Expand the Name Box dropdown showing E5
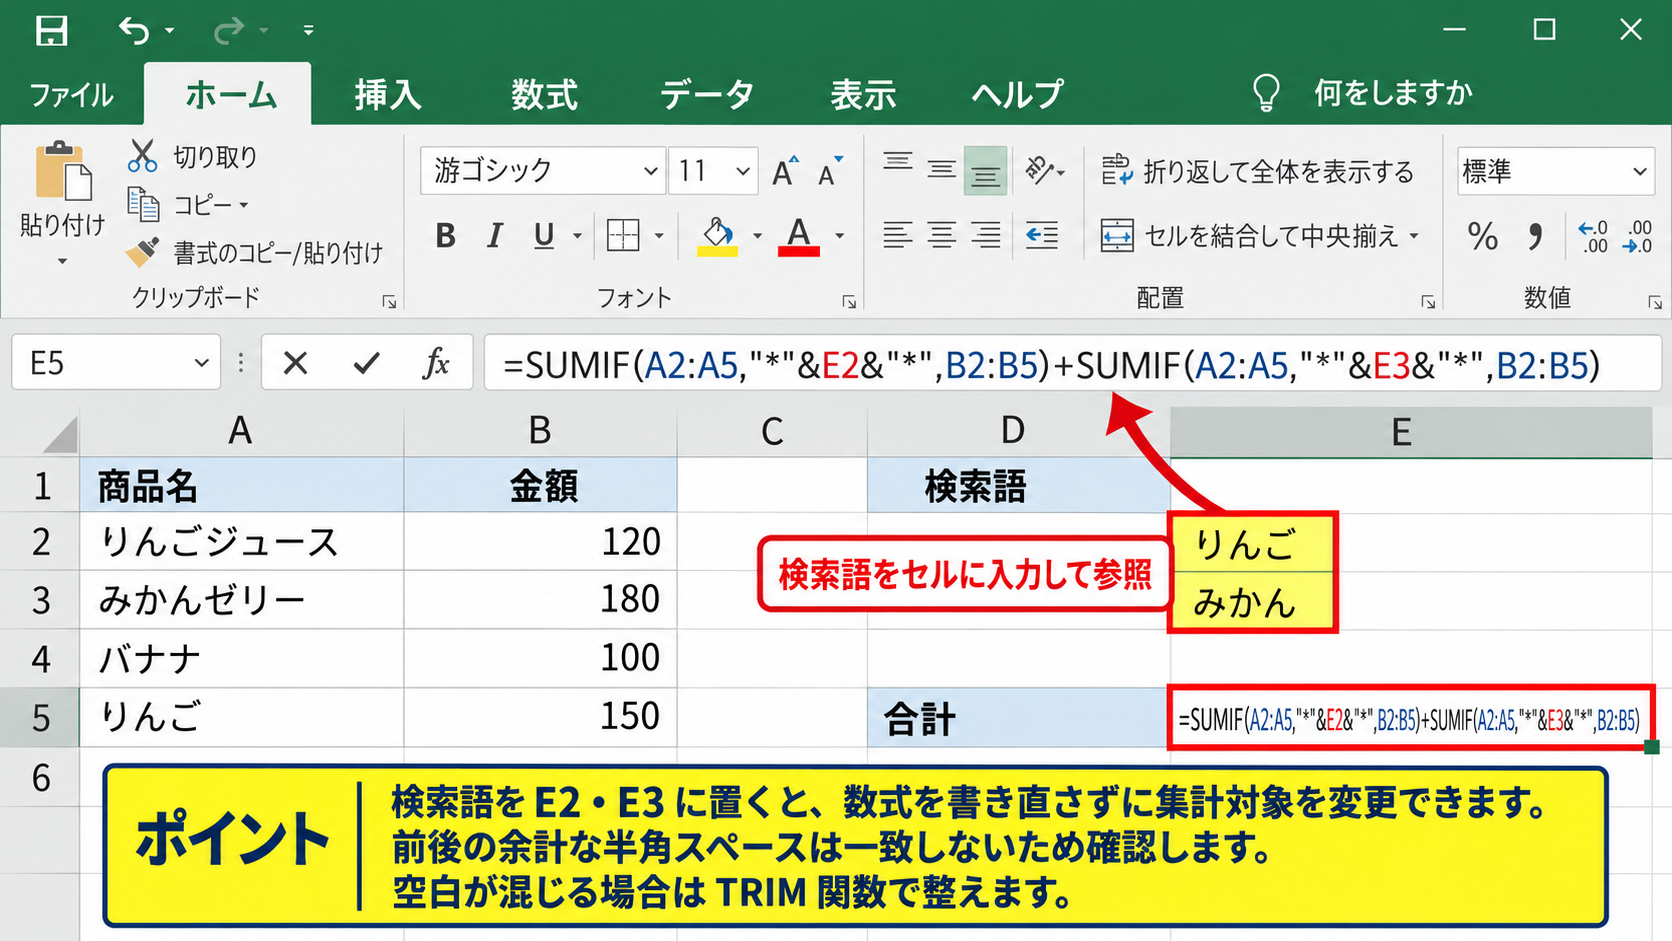The image size is (1672, 941). coord(201,362)
